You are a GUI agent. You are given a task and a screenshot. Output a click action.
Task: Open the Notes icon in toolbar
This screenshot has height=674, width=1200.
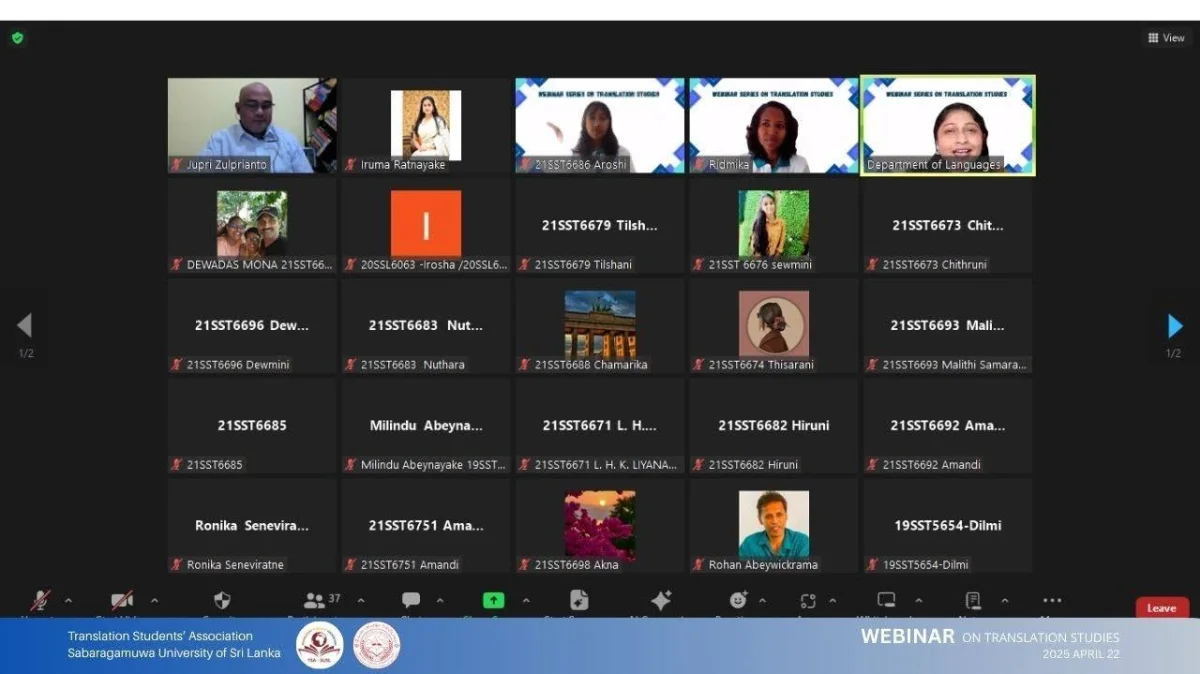tap(973, 600)
